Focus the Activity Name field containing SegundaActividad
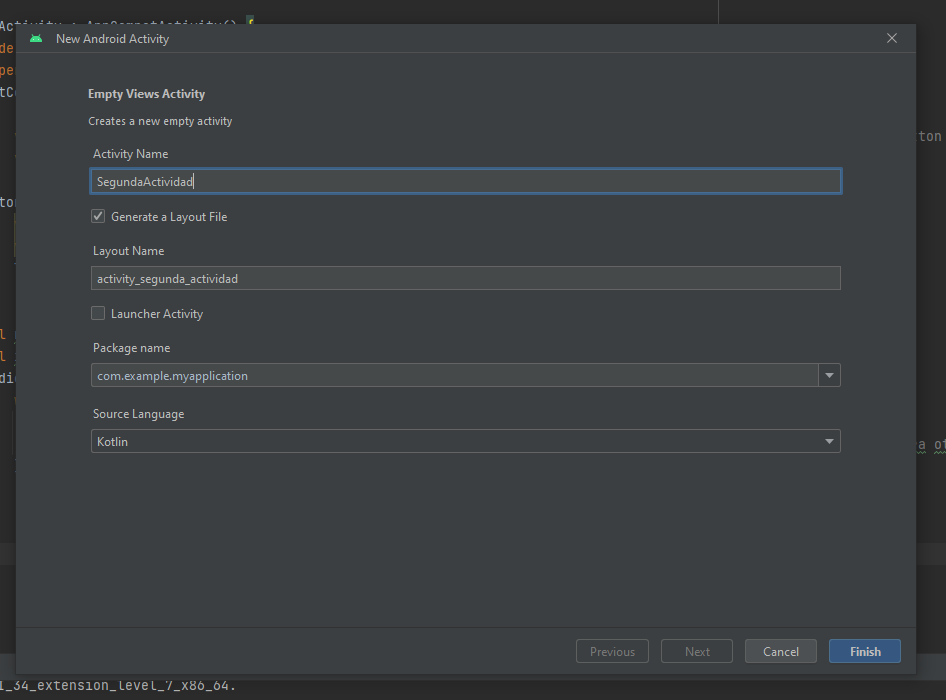 [465, 181]
